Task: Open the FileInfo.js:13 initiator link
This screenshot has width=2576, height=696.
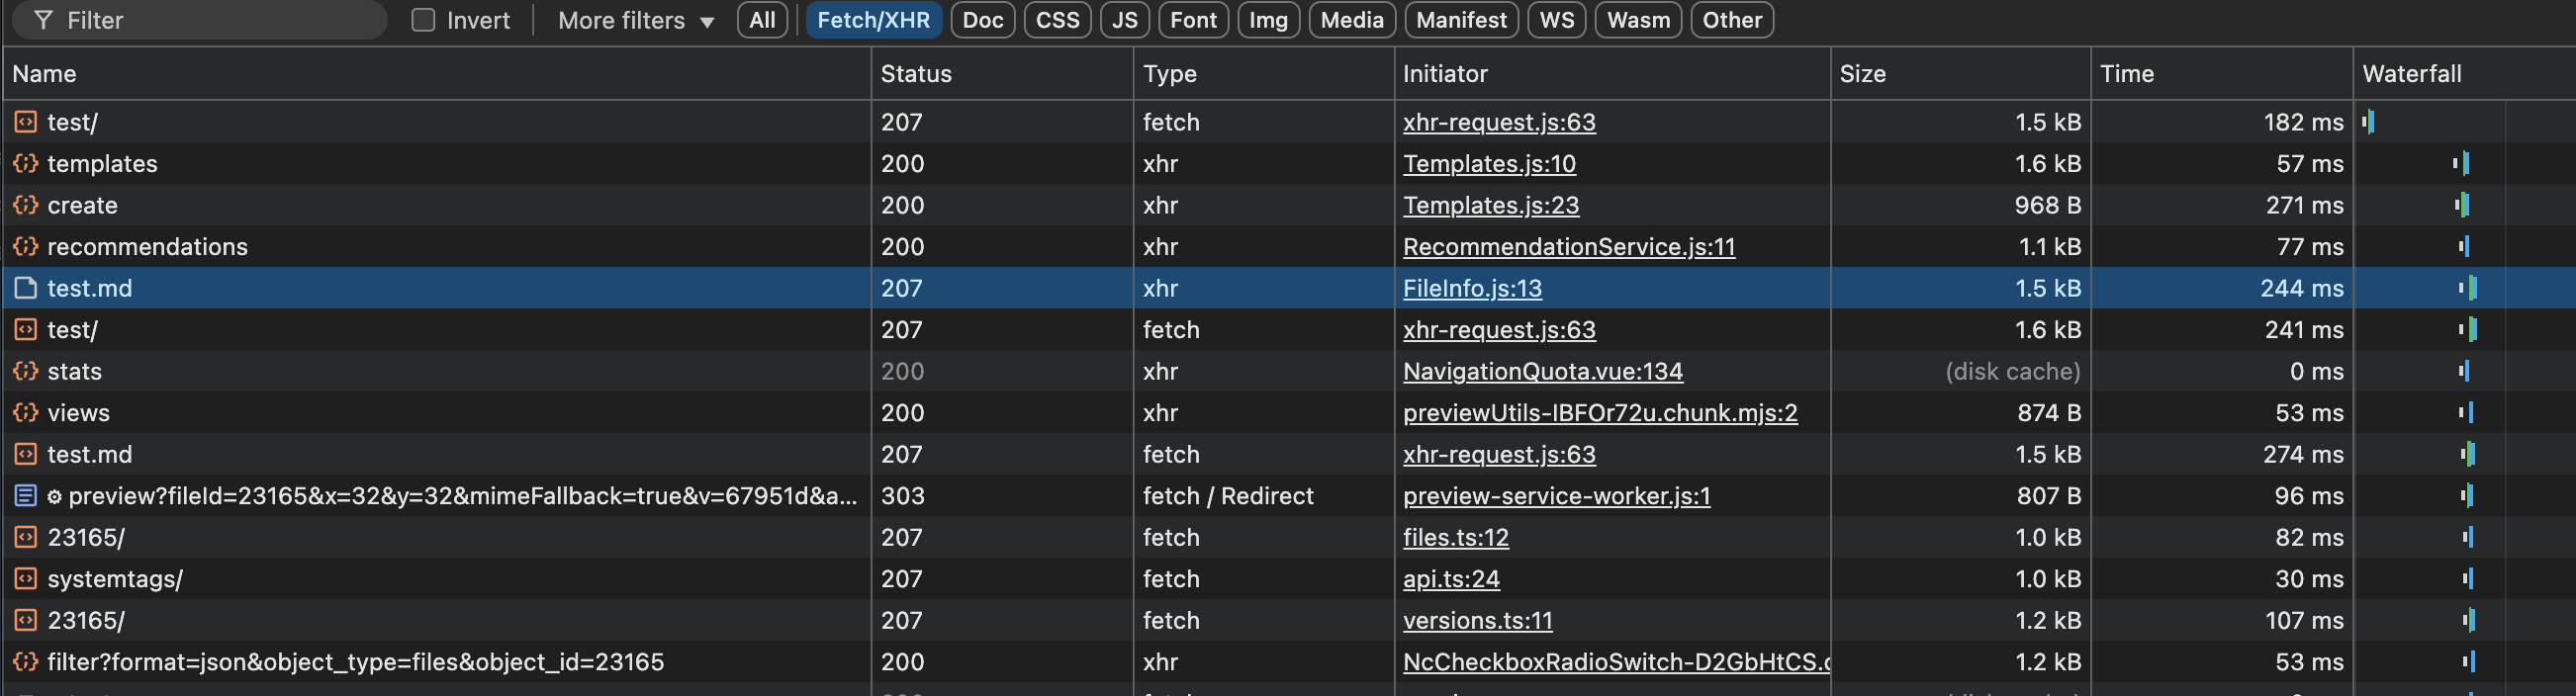Action: pyautogui.click(x=1471, y=288)
